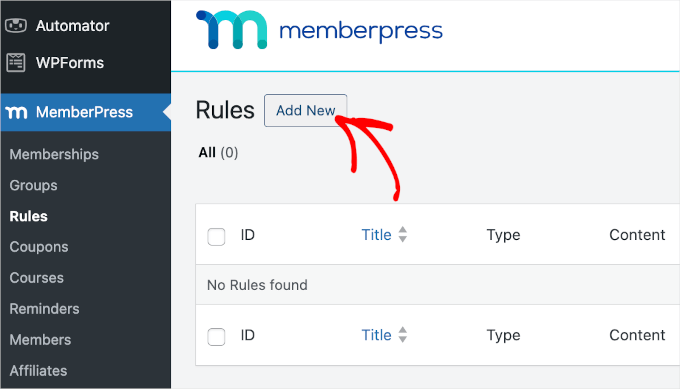Click the WPForms form icon
The image size is (680, 389).
[16, 63]
